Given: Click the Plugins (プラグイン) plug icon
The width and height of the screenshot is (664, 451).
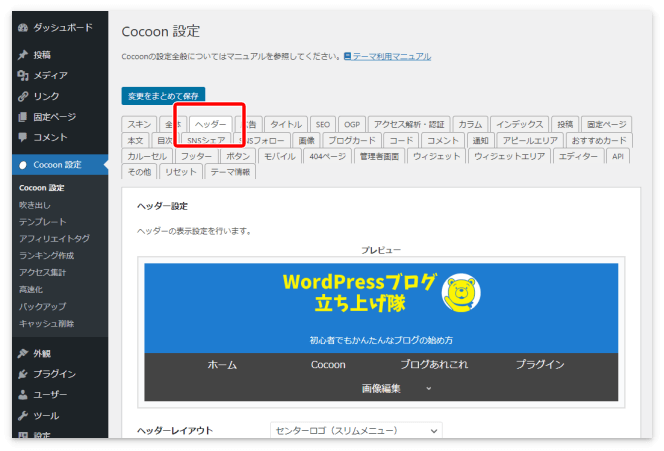Looking at the screenshot, I should 23,374.
